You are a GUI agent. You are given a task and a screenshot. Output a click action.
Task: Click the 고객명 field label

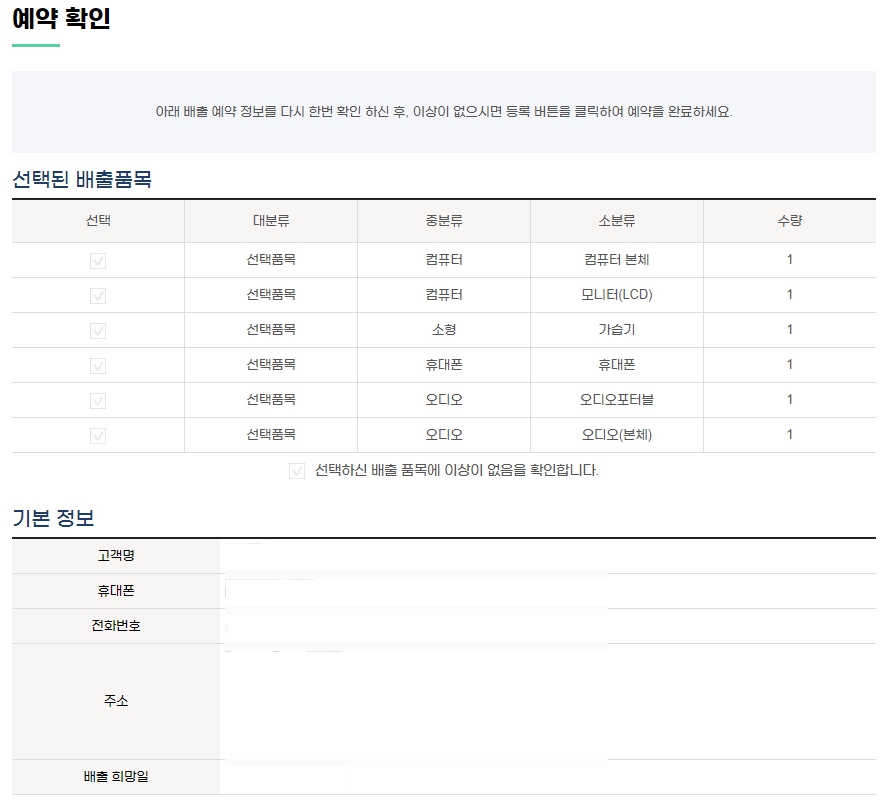[116, 556]
